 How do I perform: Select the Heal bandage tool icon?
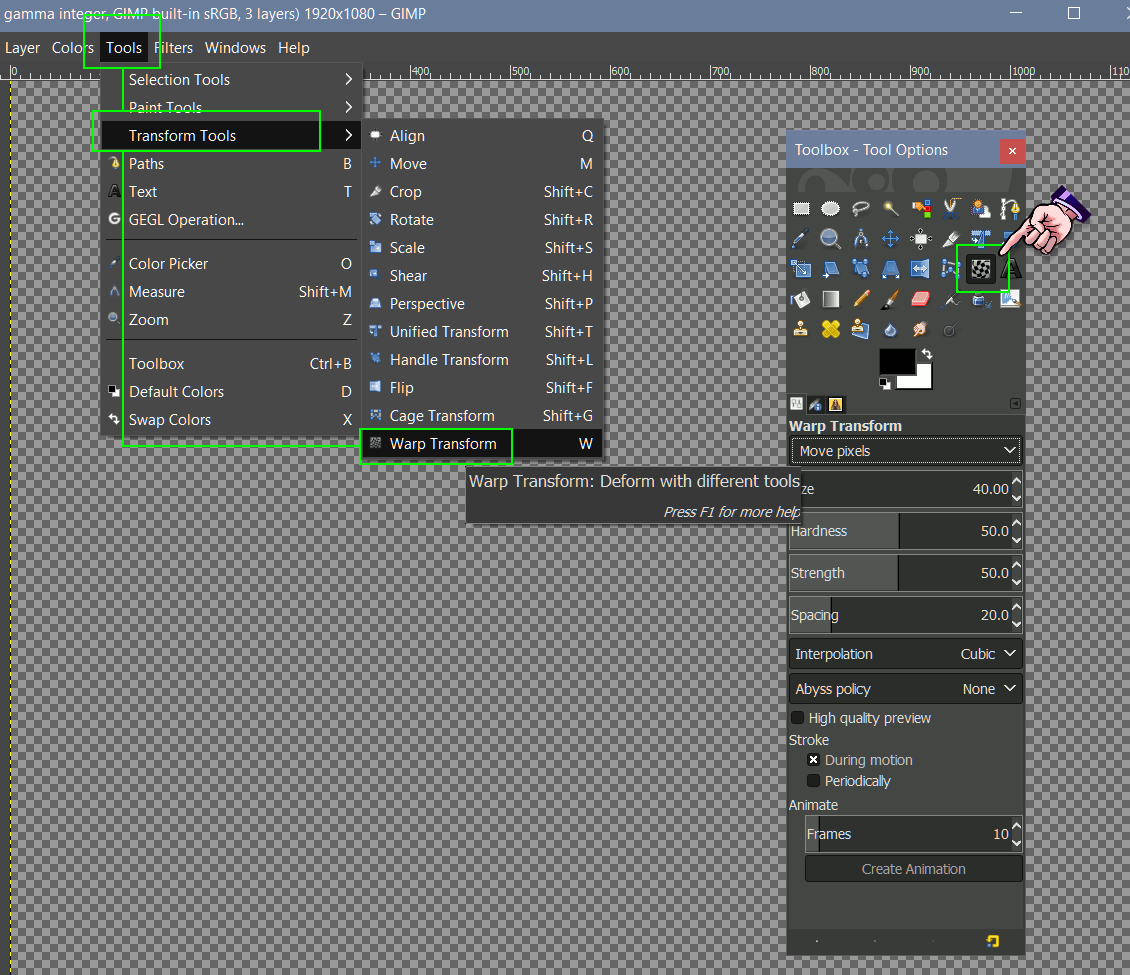[831, 329]
